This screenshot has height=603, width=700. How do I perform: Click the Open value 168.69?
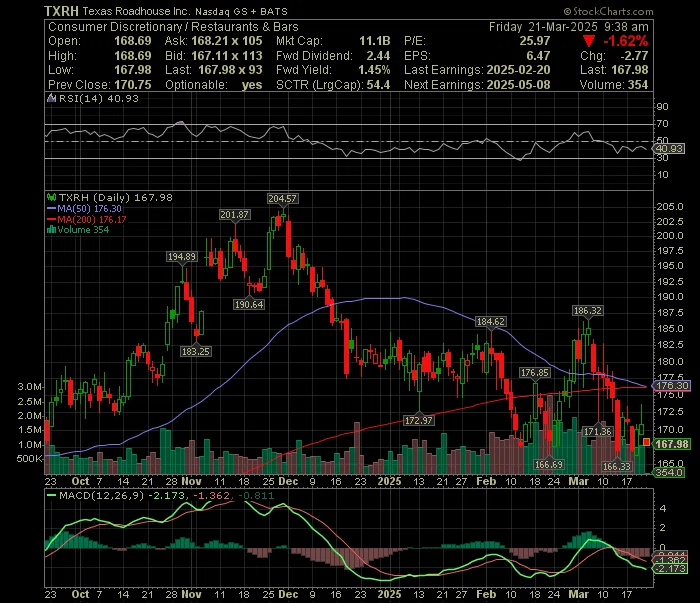pyautogui.click(x=133, y=41)
